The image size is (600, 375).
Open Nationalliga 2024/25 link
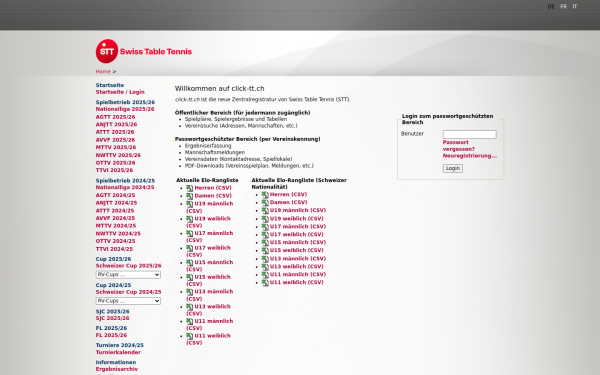[x=125, y=188]
